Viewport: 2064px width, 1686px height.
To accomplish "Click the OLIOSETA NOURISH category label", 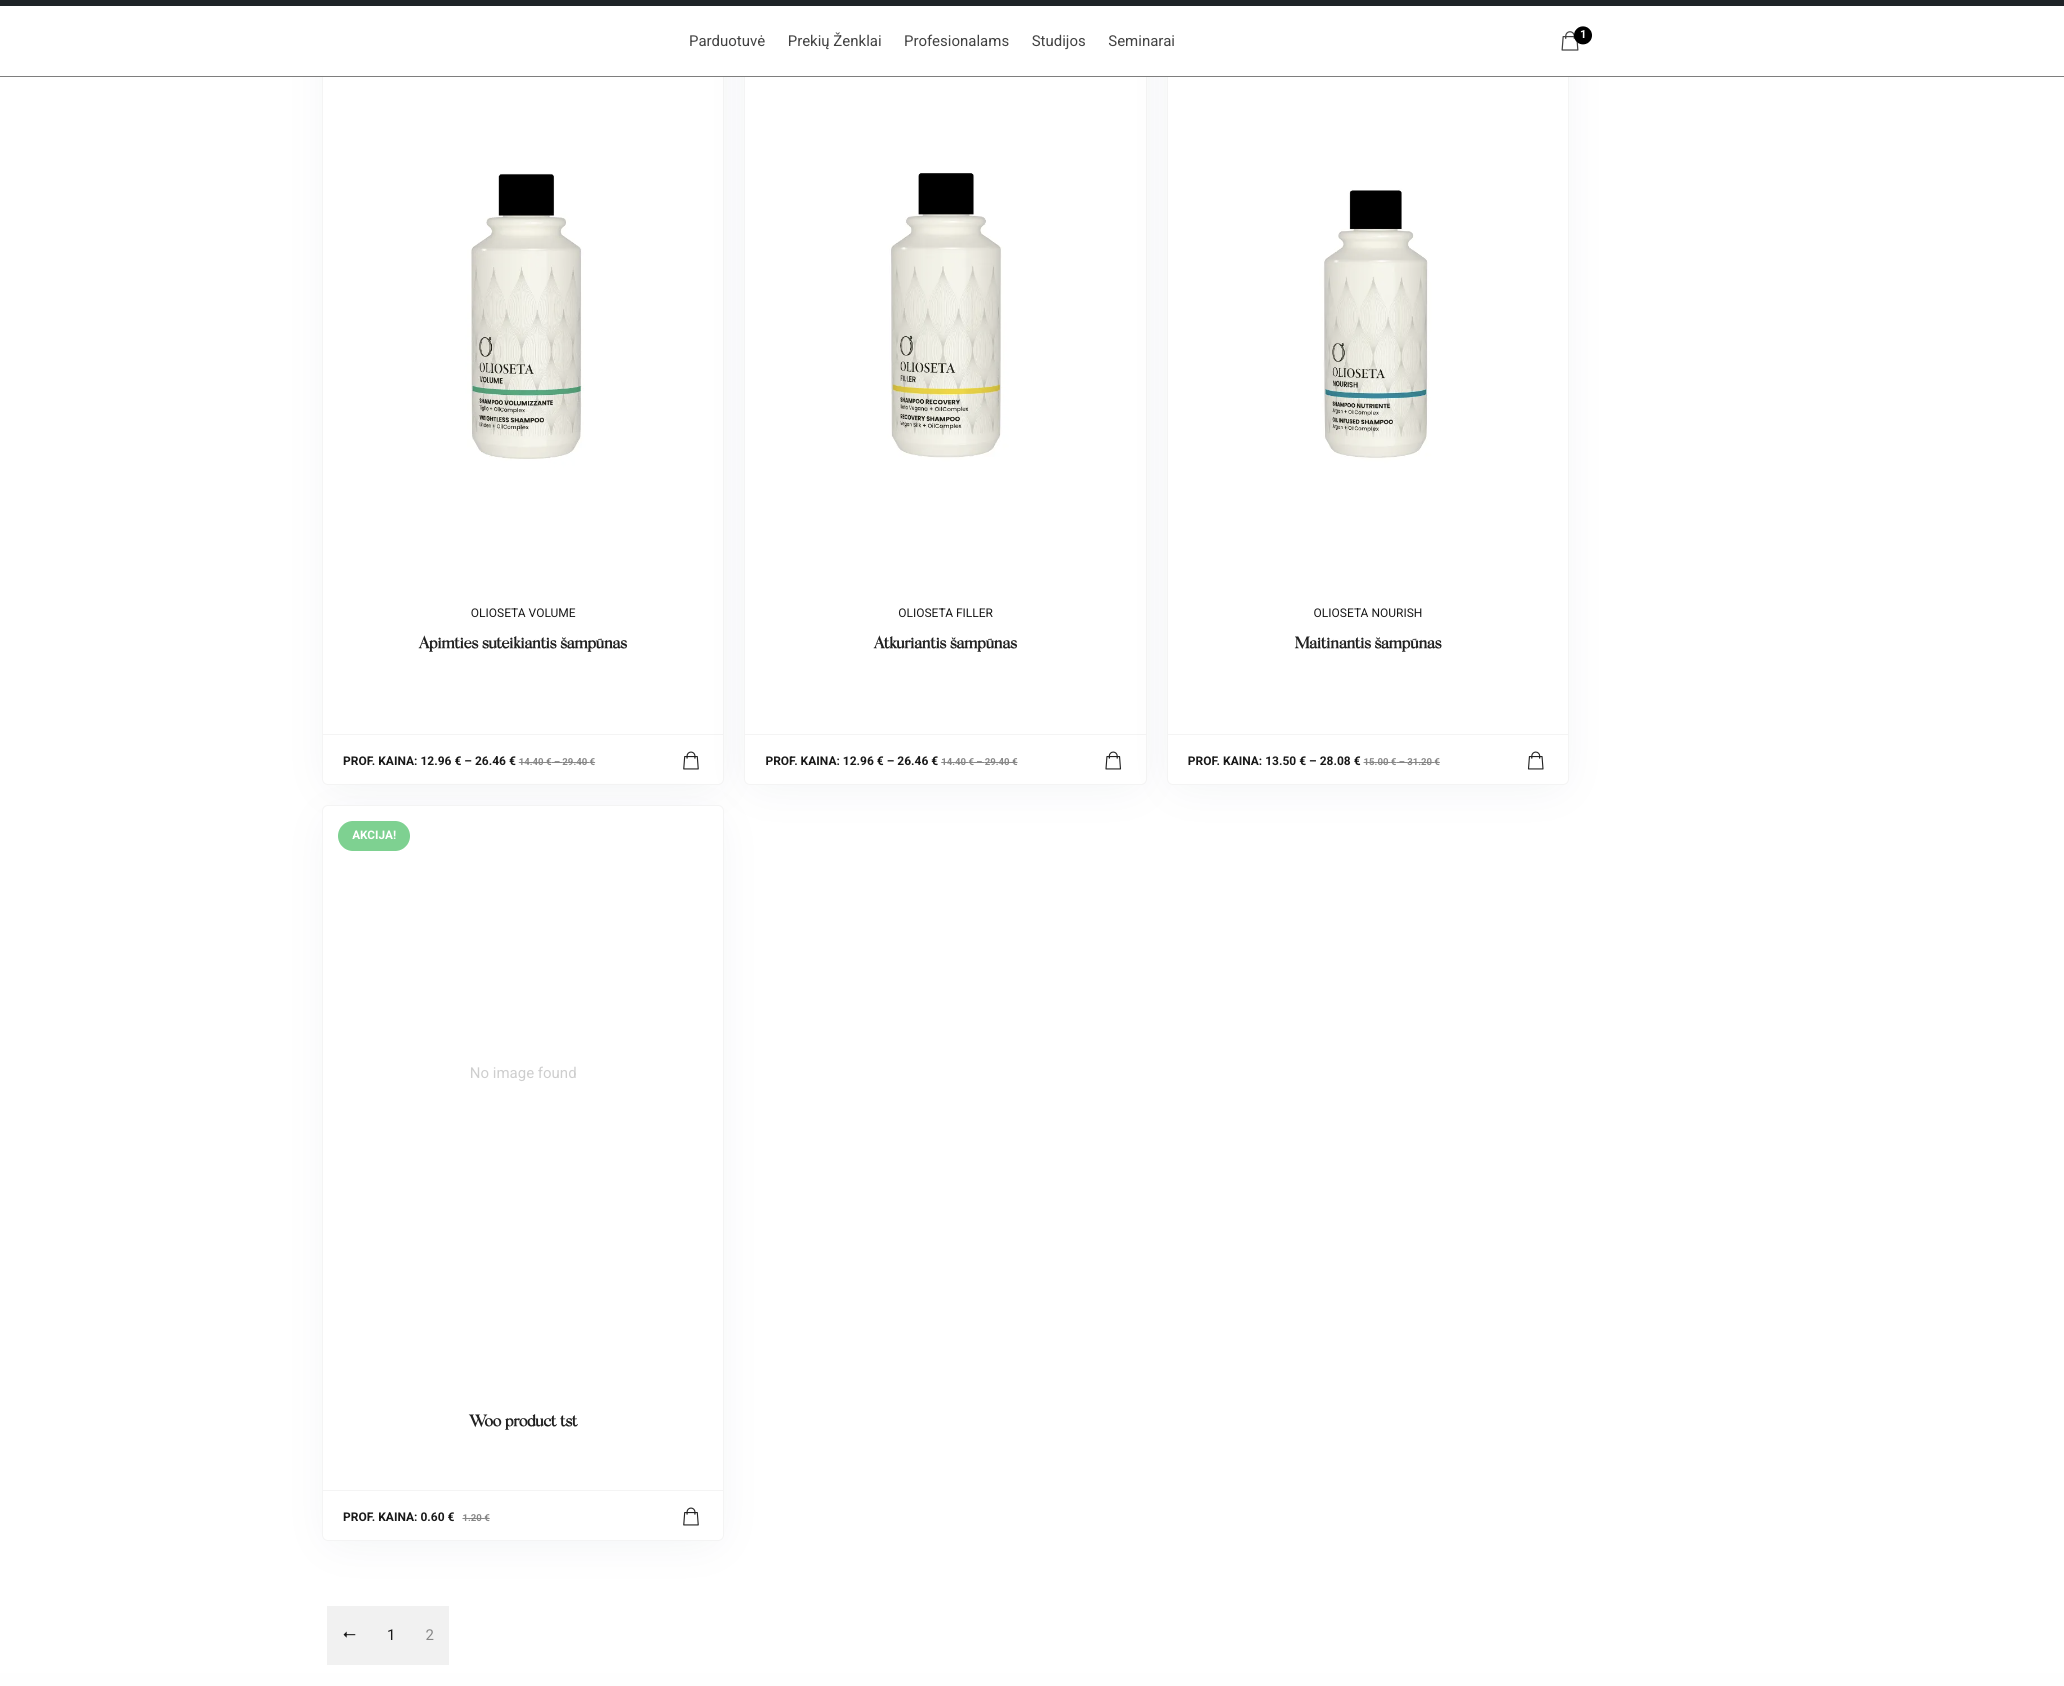I will coord(1368,613).
